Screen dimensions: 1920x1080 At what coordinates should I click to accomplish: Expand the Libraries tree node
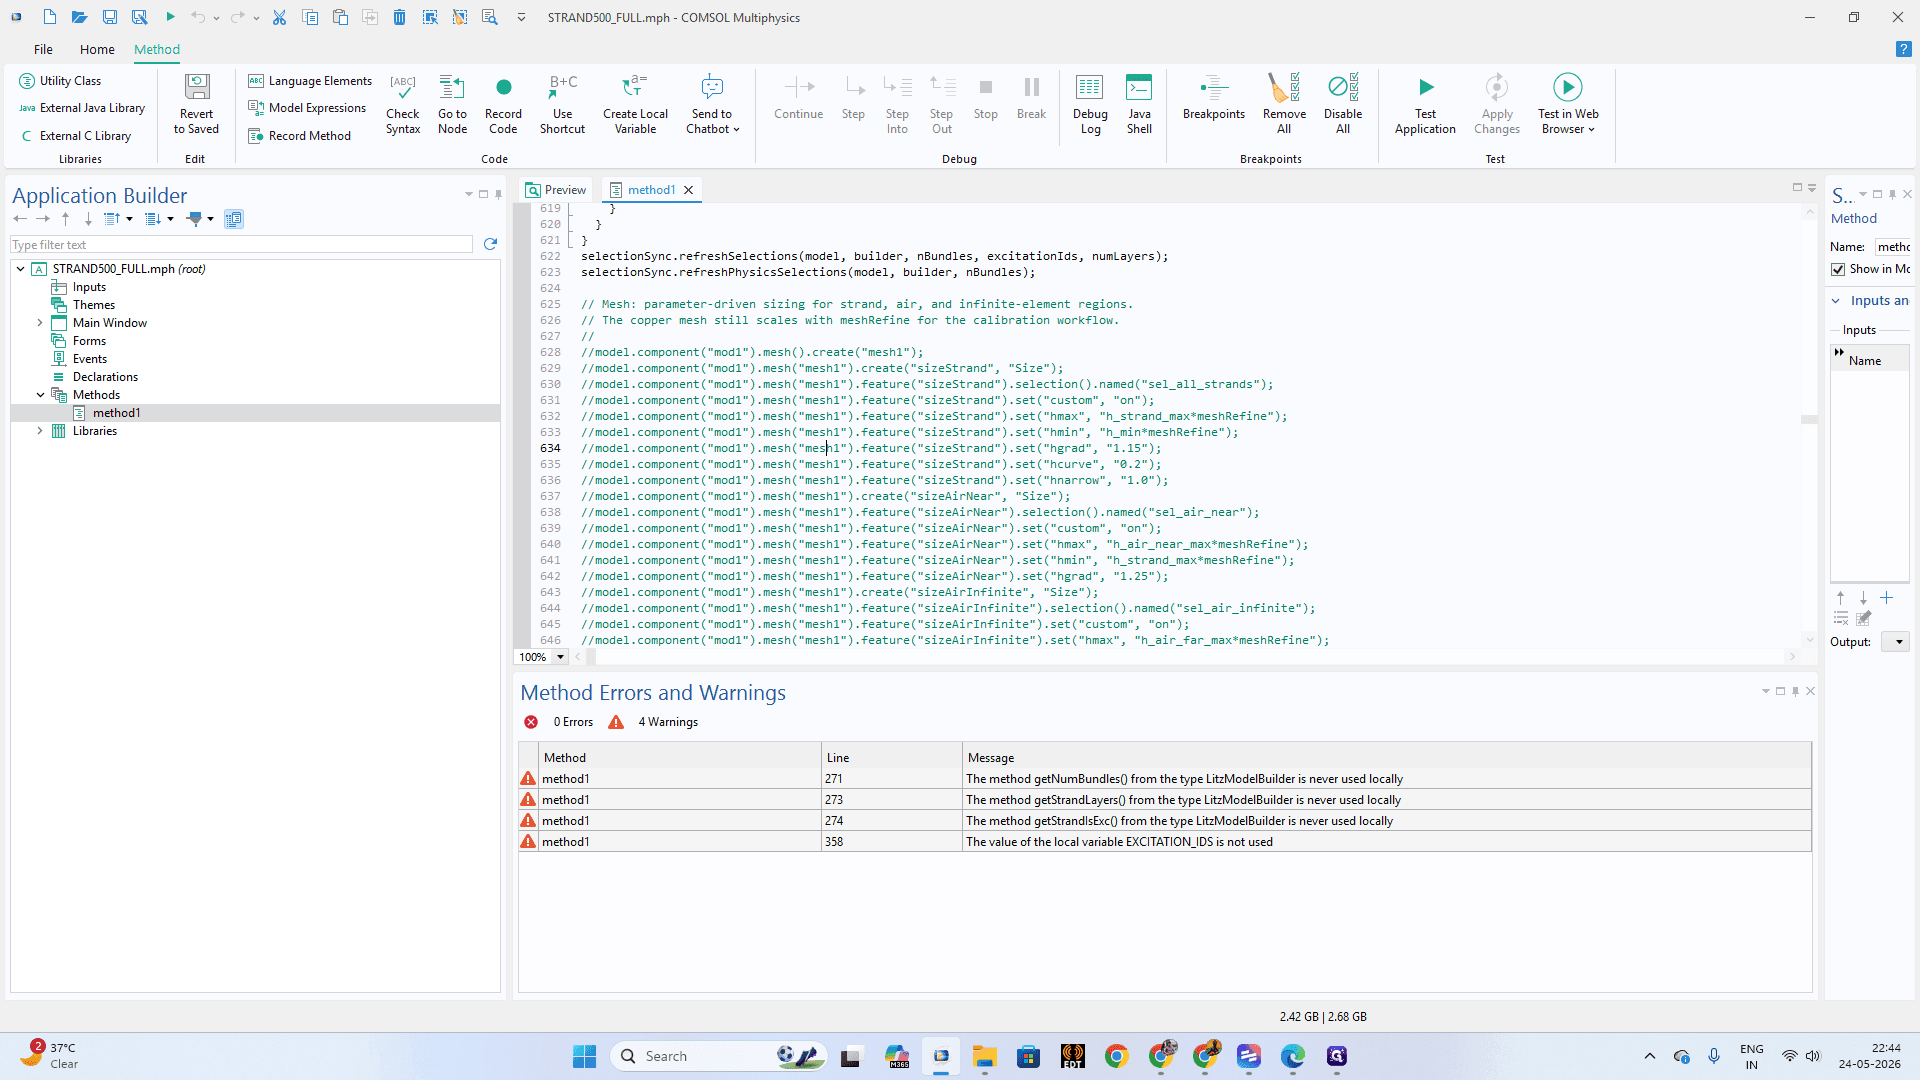40,431
